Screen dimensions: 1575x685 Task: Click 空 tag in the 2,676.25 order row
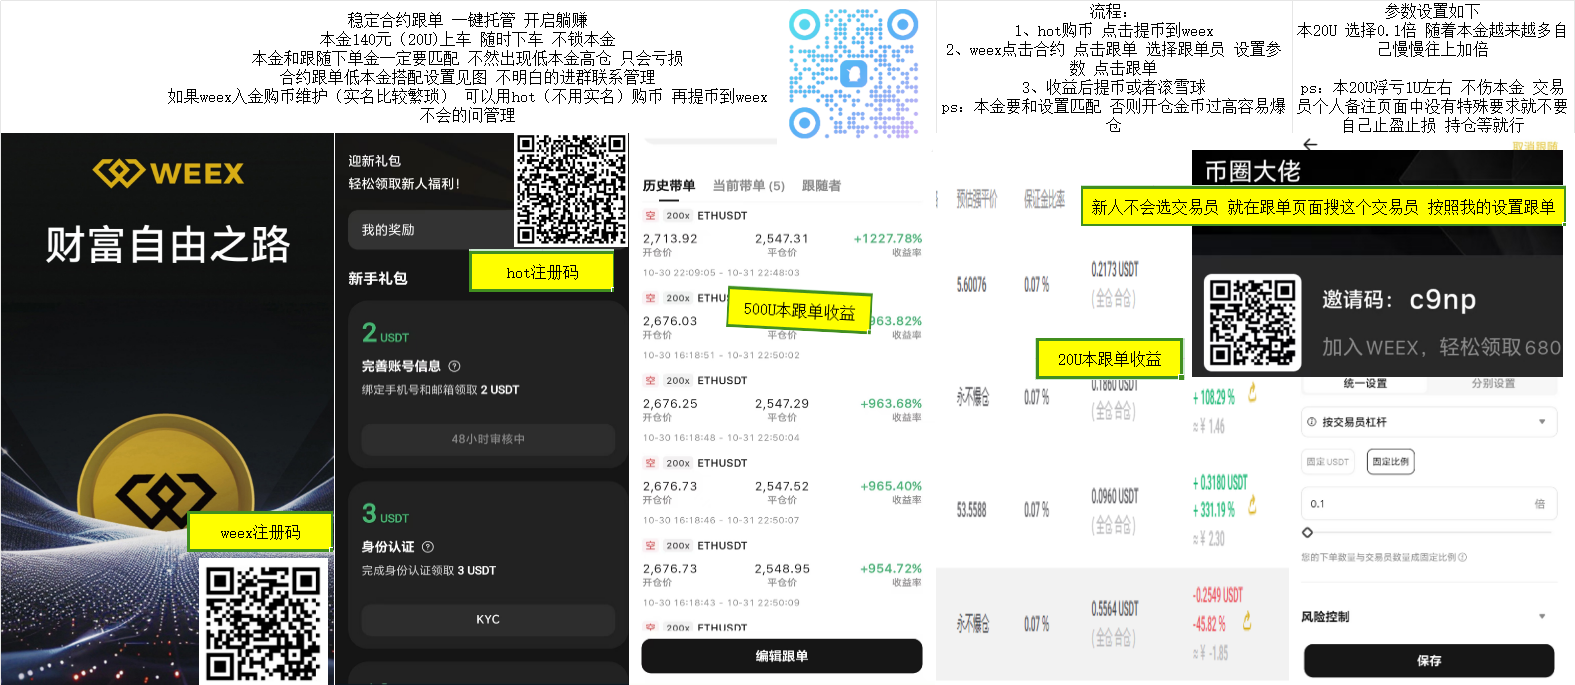(x=650, y=380)
